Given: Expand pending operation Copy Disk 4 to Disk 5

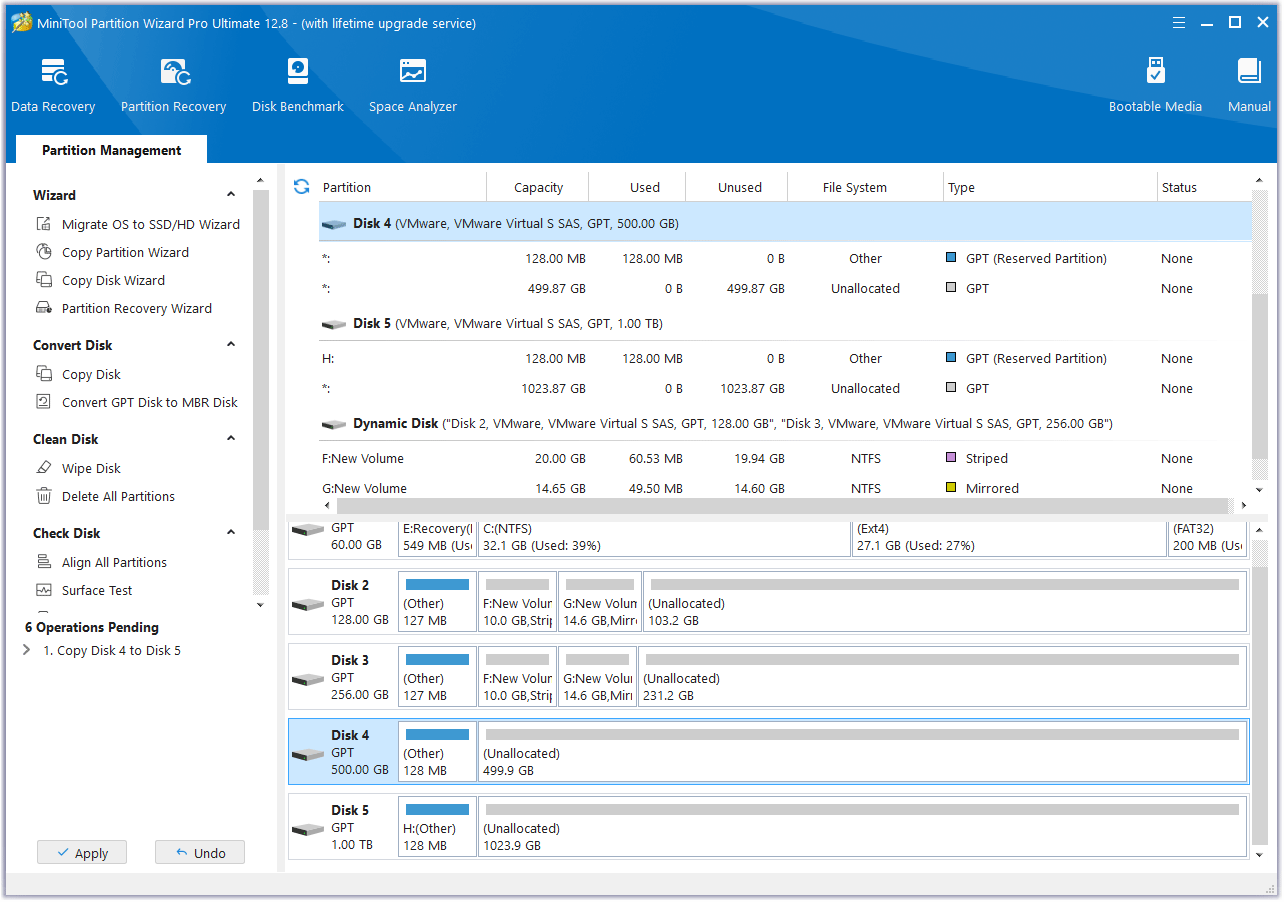Looking at the screenshot, I should pyautogui.click(x=26, y=650).
